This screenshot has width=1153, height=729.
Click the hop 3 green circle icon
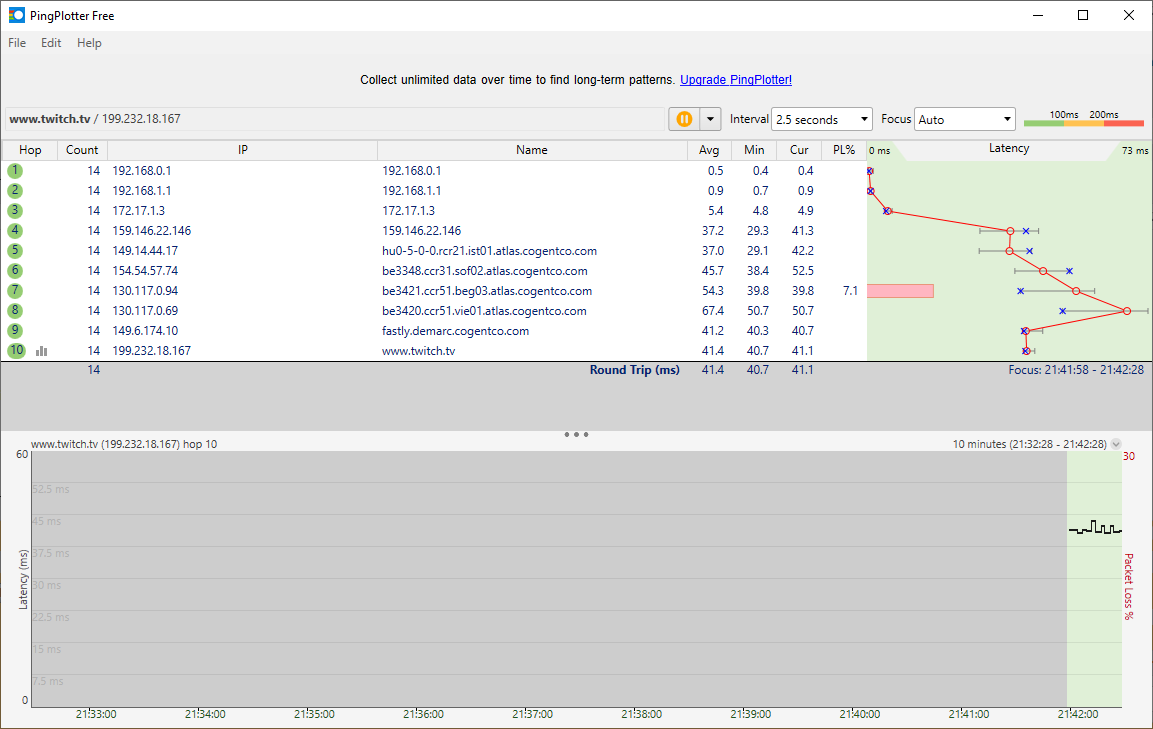(x=15, y=210)
